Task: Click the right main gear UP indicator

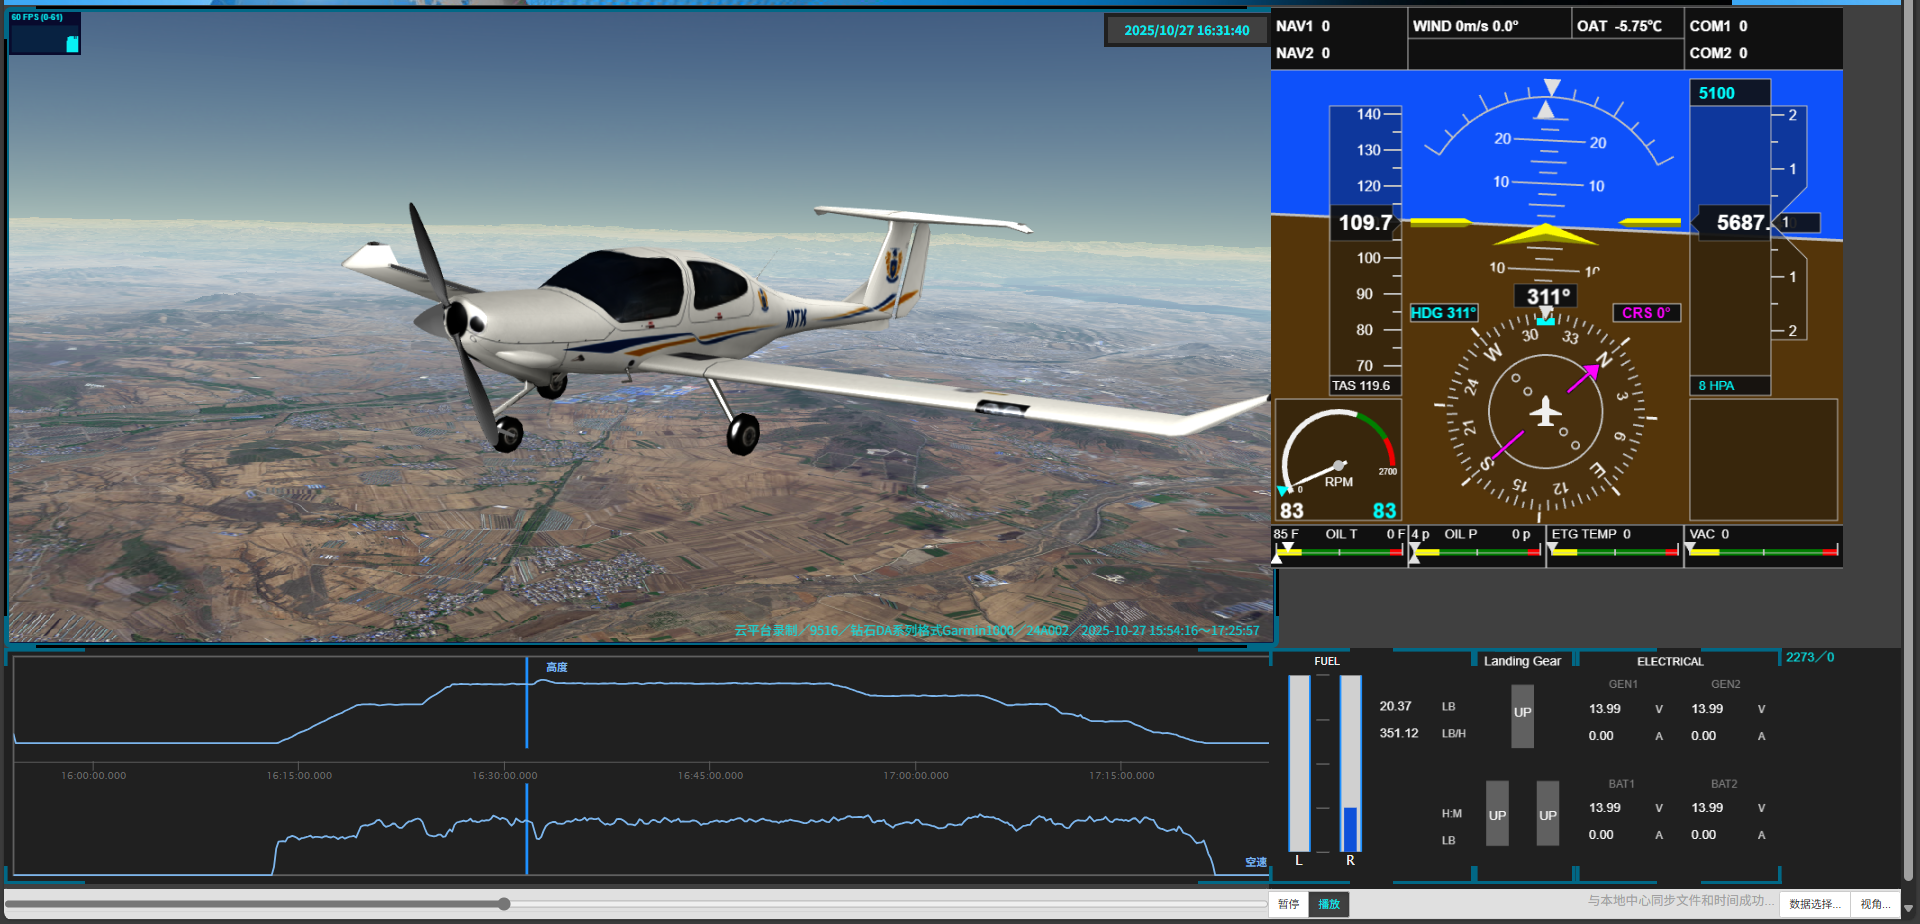Action: pyautogui.click(x=1548, y=815)
